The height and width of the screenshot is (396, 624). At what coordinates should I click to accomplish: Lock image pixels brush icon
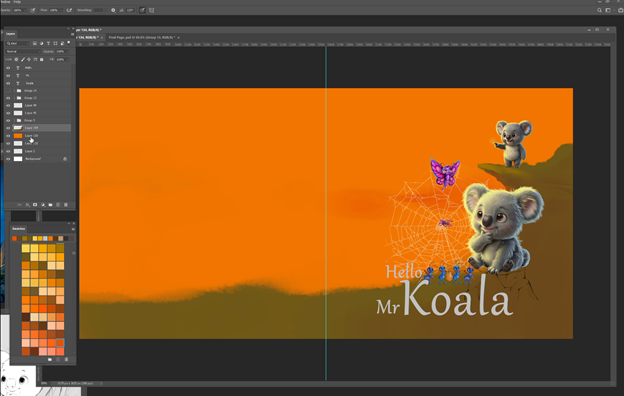pos(23,59)
